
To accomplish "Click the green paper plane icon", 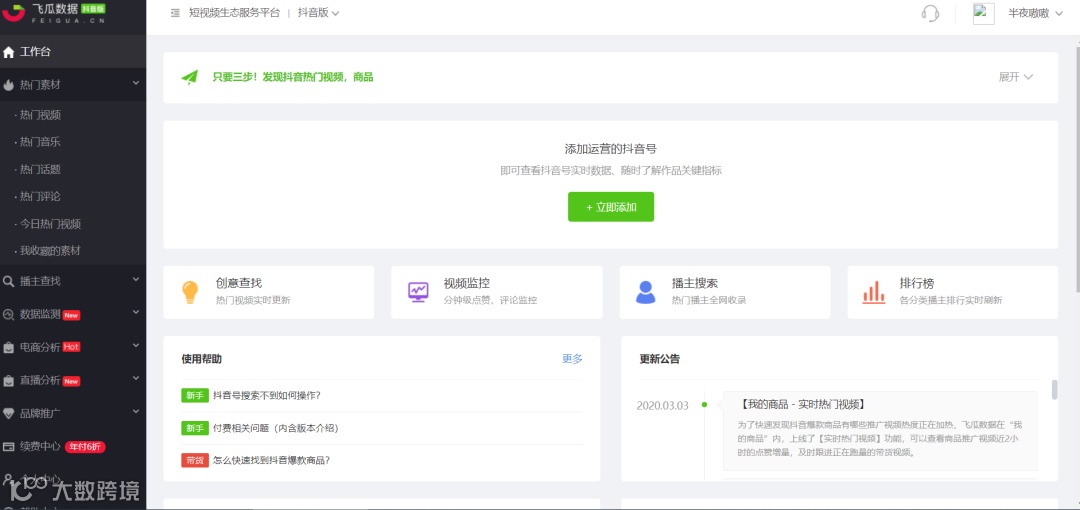I will pos(189,77).
